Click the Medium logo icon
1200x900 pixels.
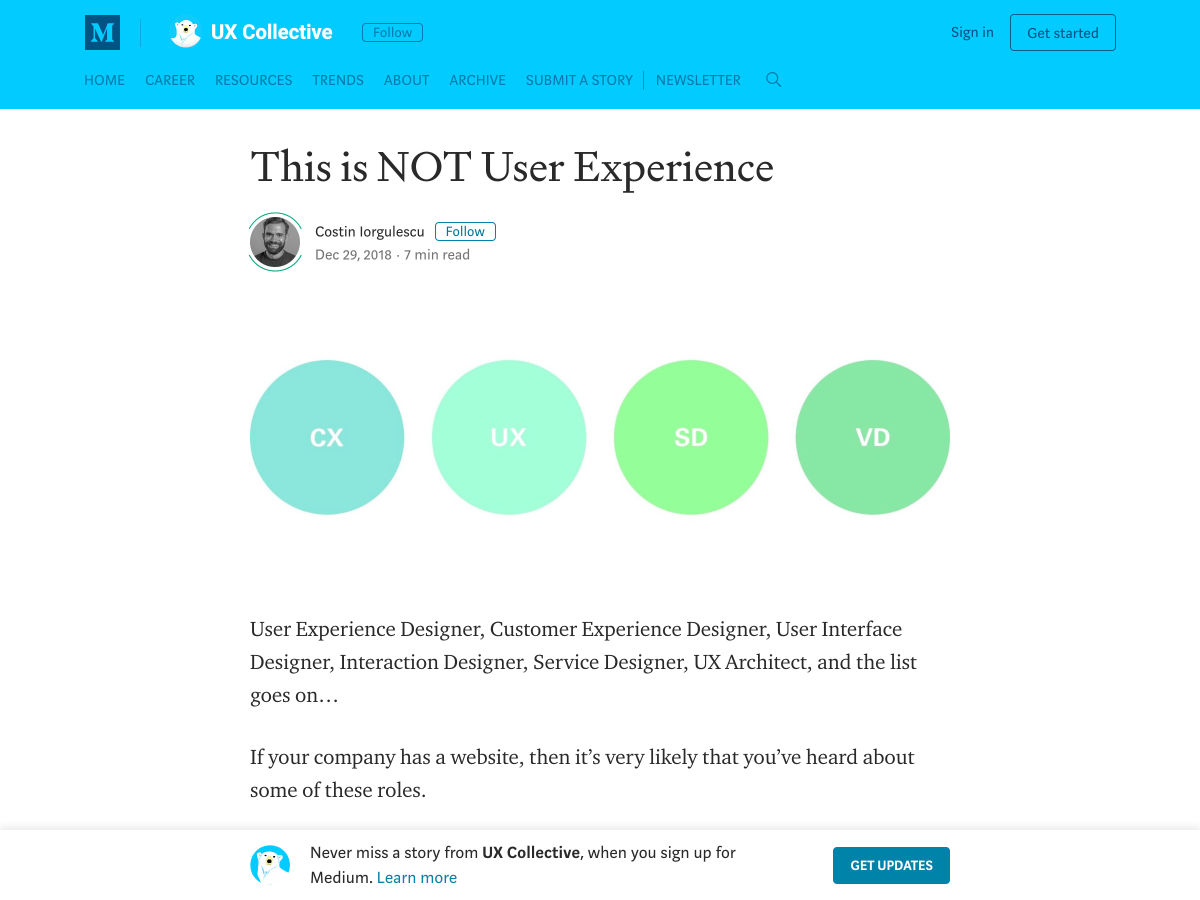102,33
